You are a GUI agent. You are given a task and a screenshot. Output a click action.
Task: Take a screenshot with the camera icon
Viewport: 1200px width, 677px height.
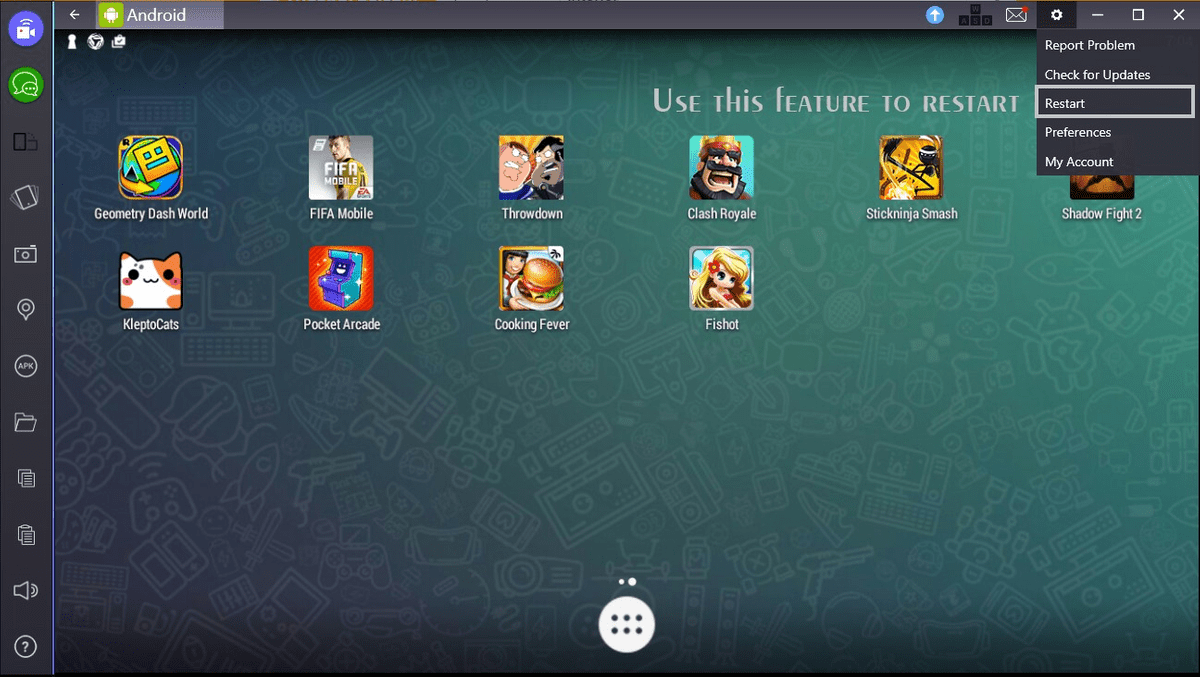click(x=25, y=254)
